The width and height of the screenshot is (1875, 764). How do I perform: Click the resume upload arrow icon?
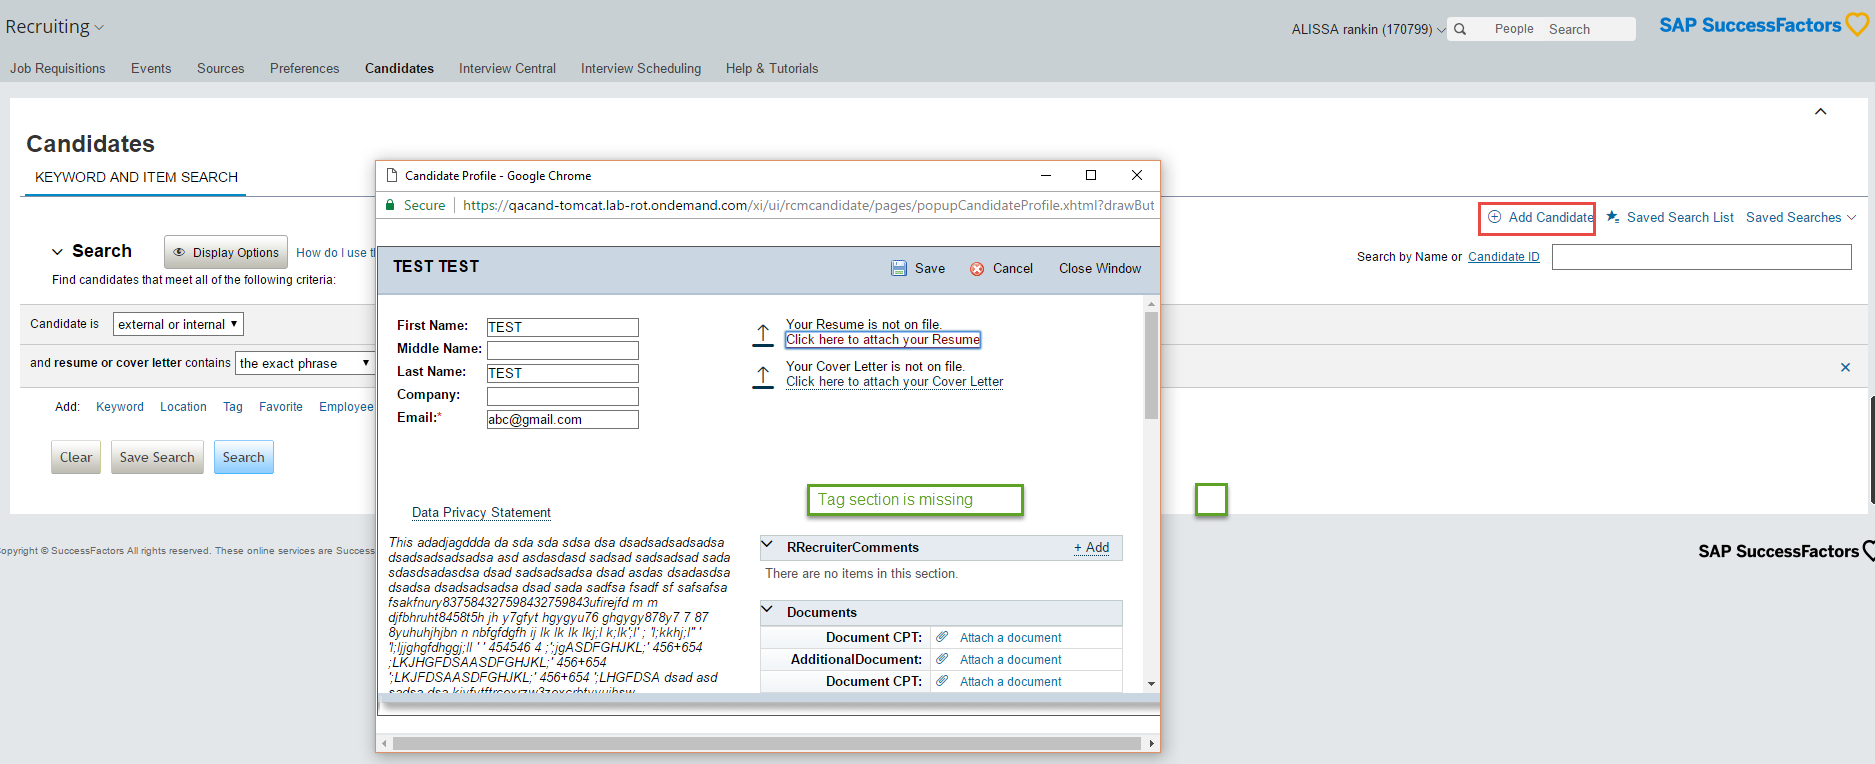click(763, 335)
